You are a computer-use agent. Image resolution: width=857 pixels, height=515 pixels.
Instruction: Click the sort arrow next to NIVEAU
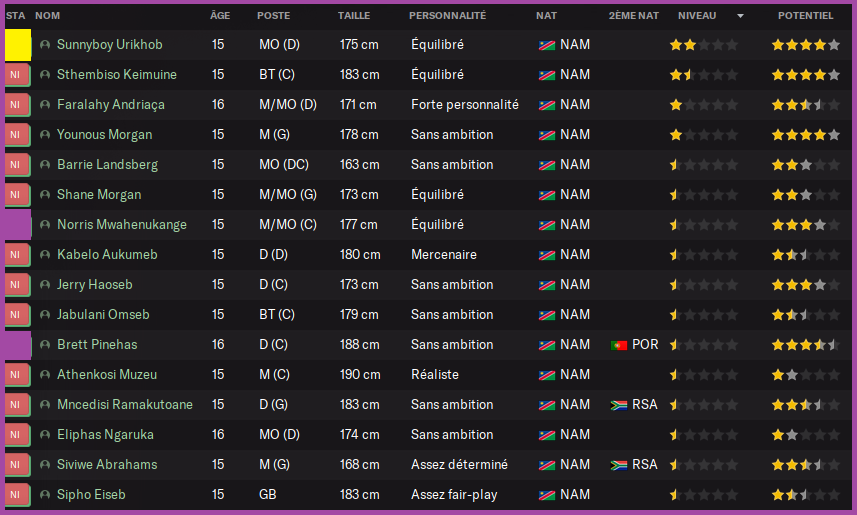740,16
